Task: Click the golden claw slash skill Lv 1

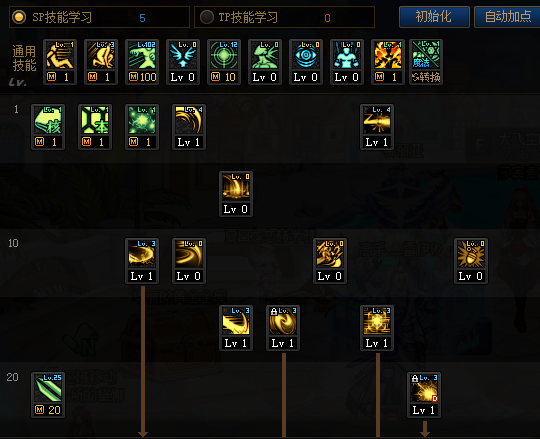Action: pos(189,127)
